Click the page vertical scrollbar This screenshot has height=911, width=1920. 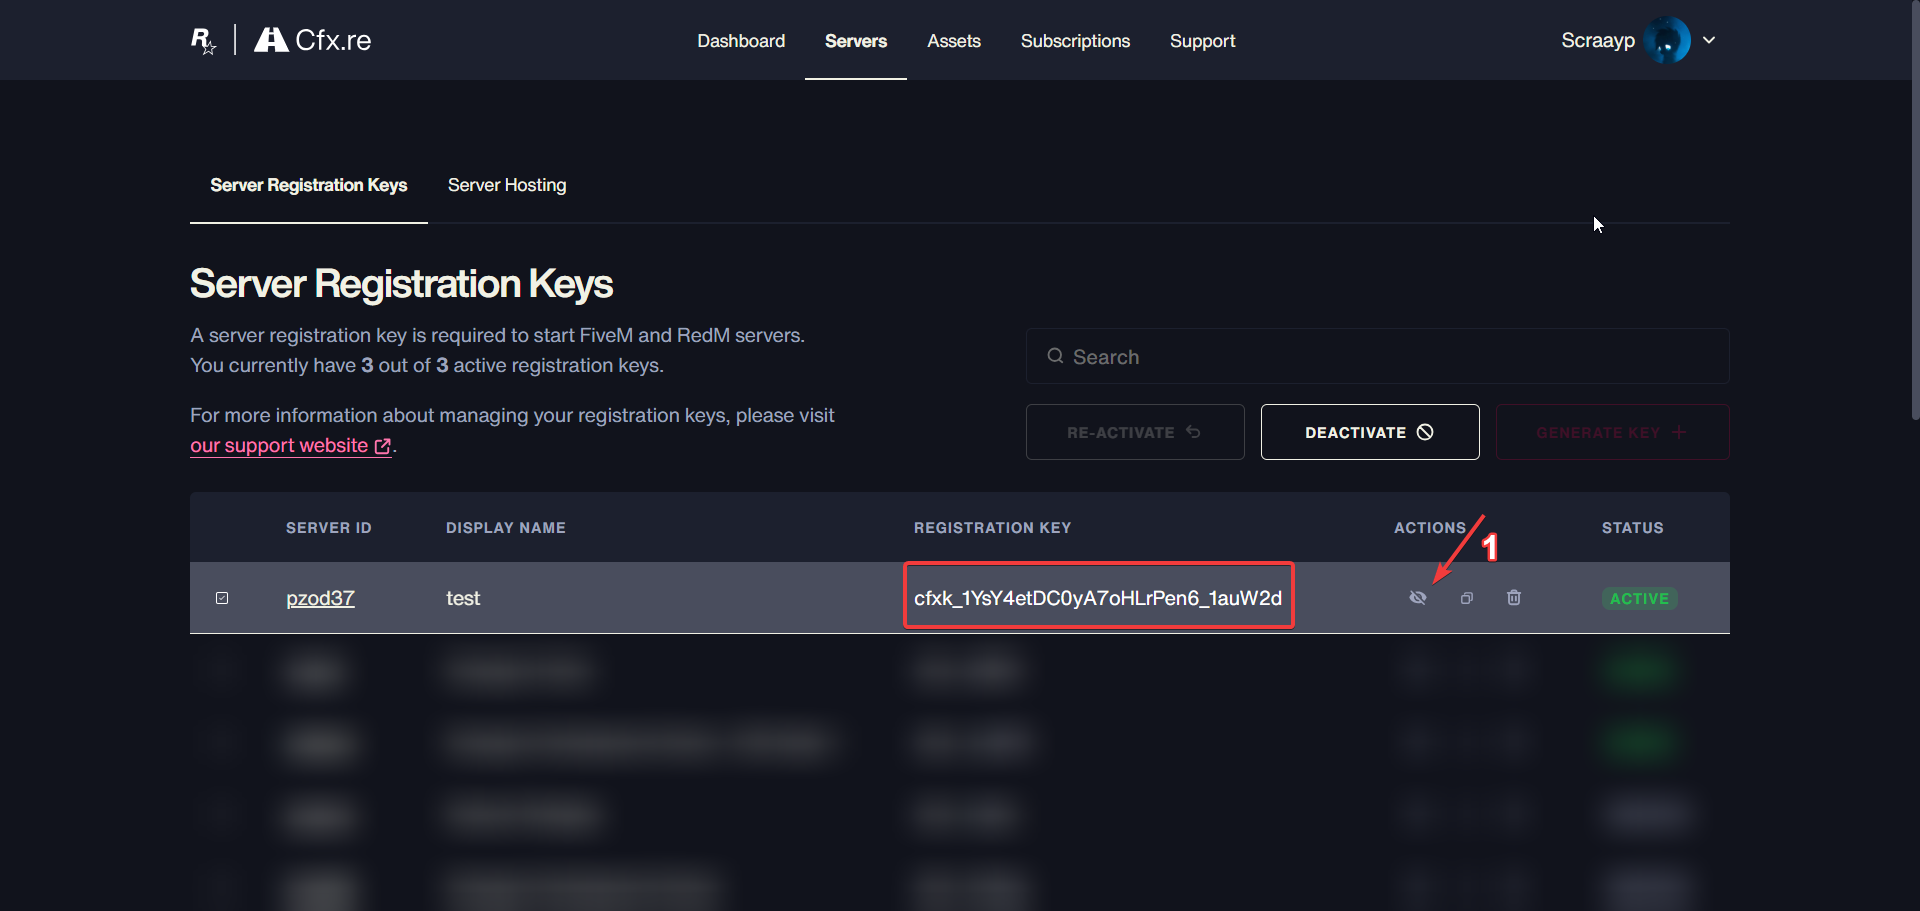1915,210
